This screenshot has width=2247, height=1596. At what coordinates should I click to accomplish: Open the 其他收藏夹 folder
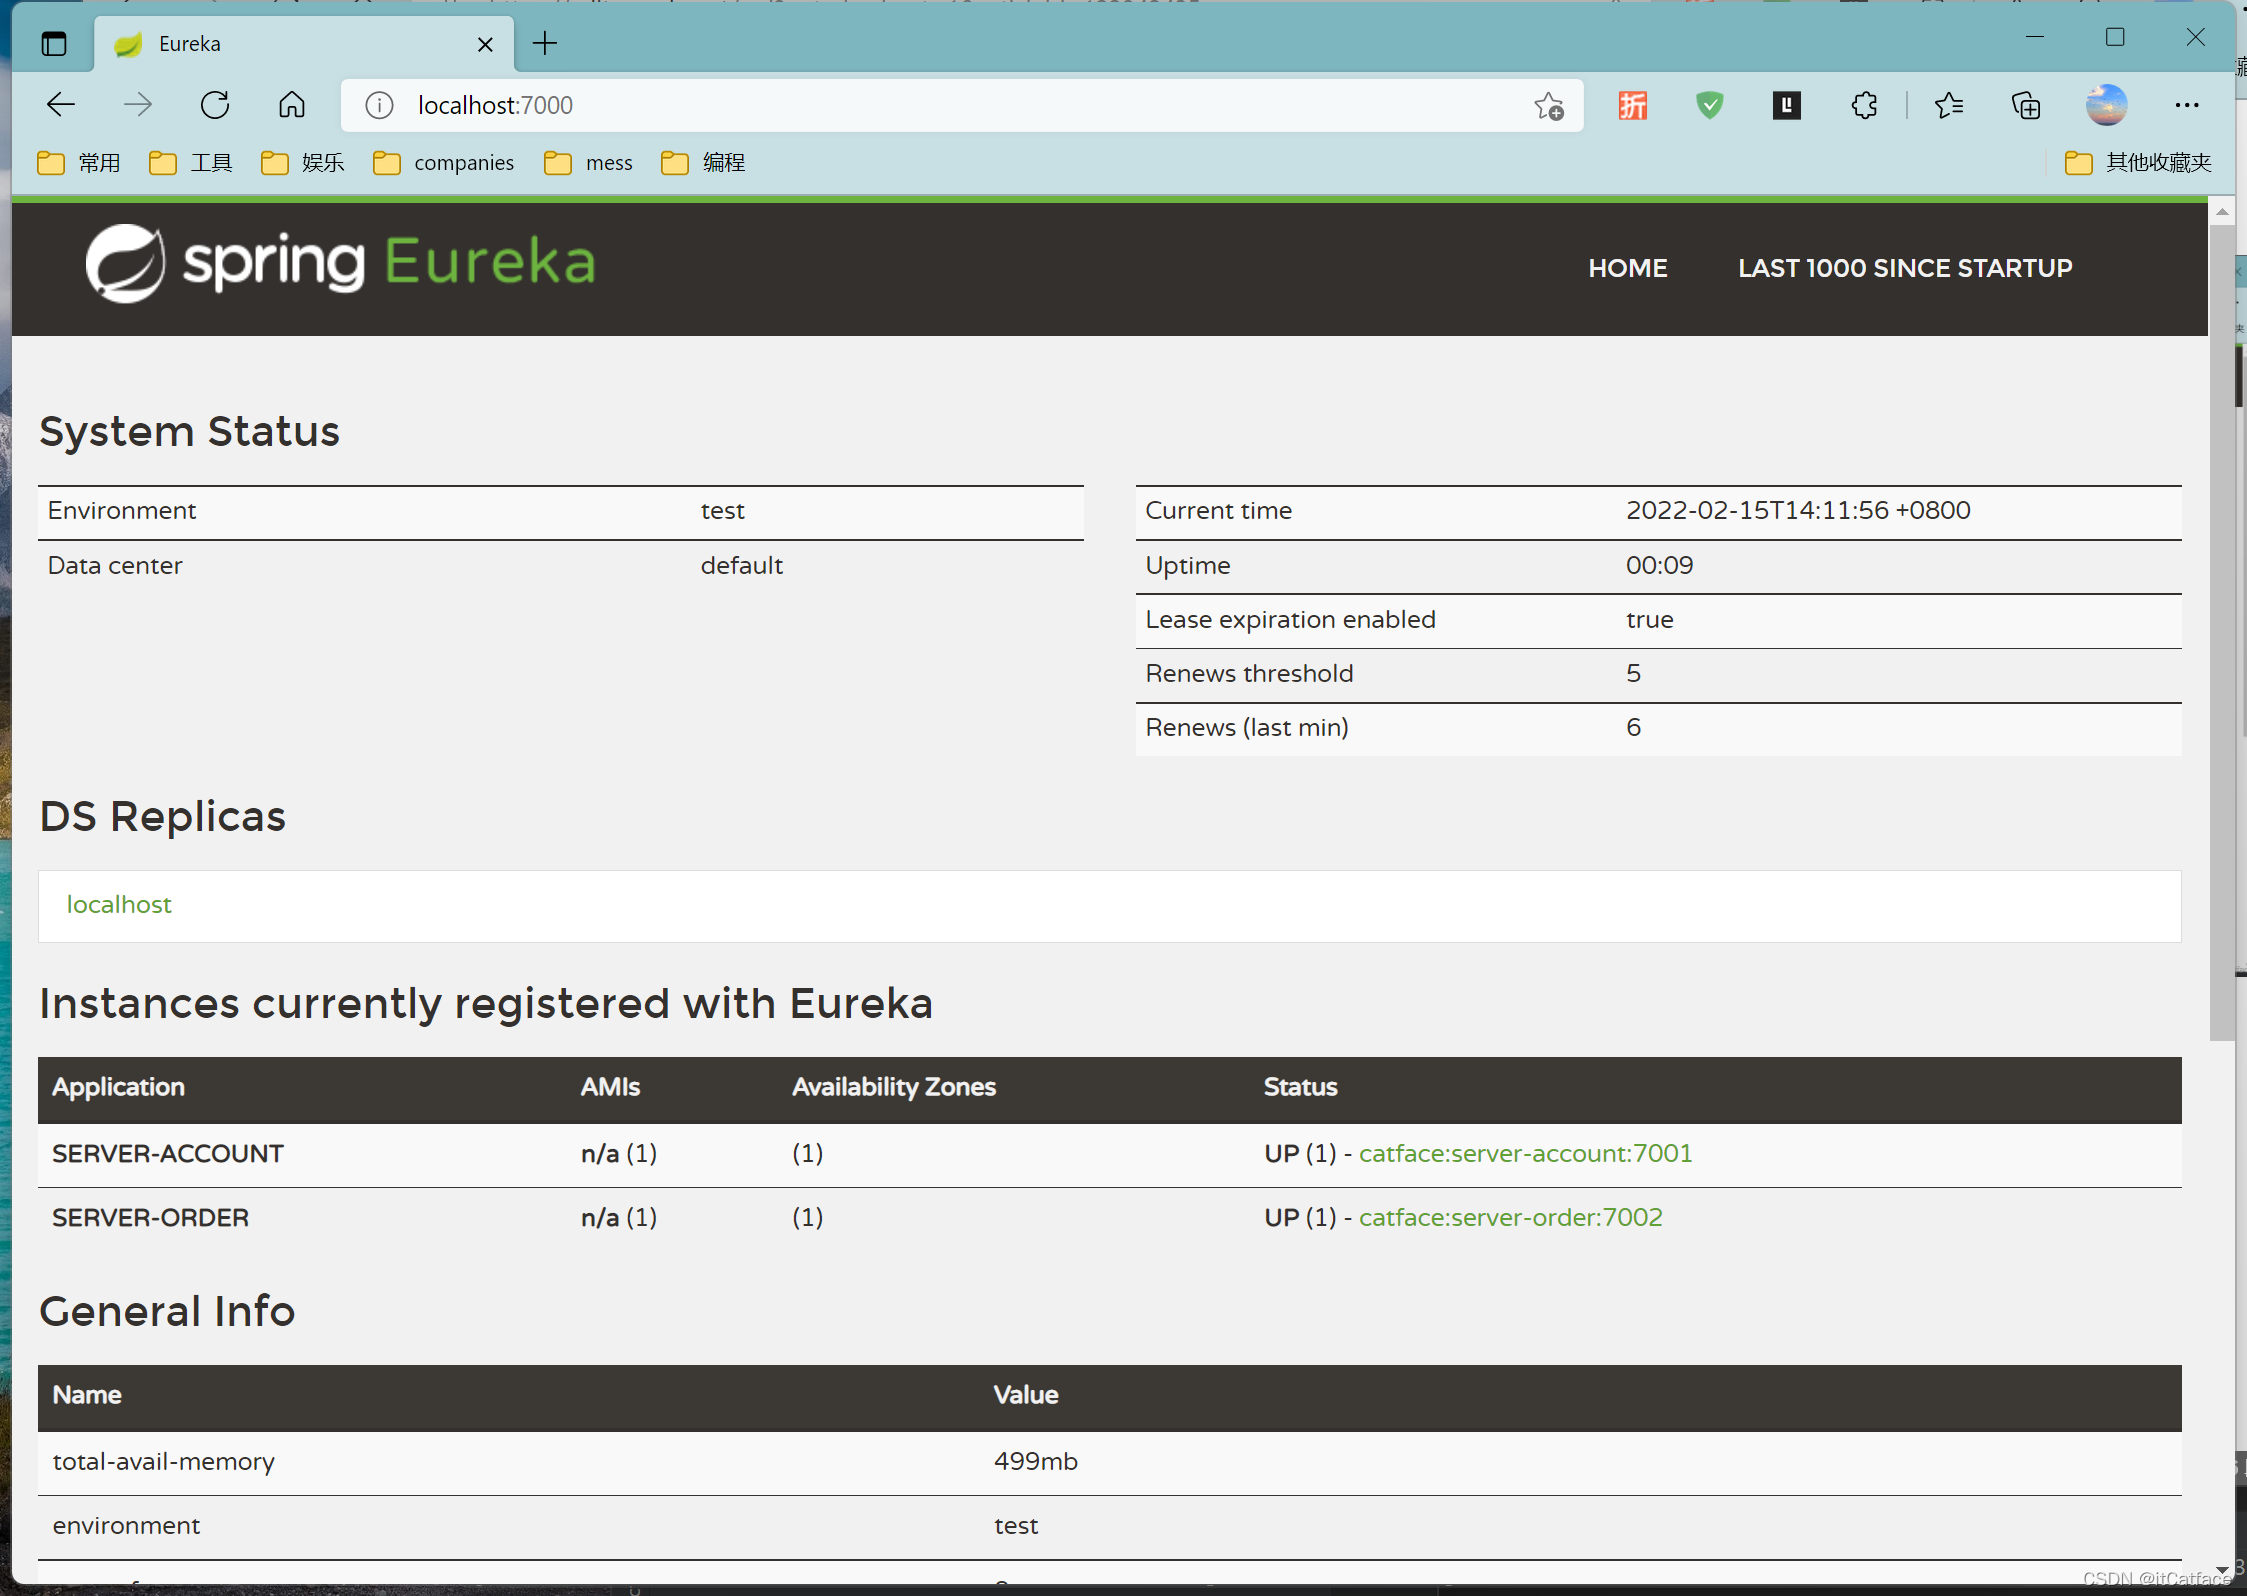[2138, 163]
